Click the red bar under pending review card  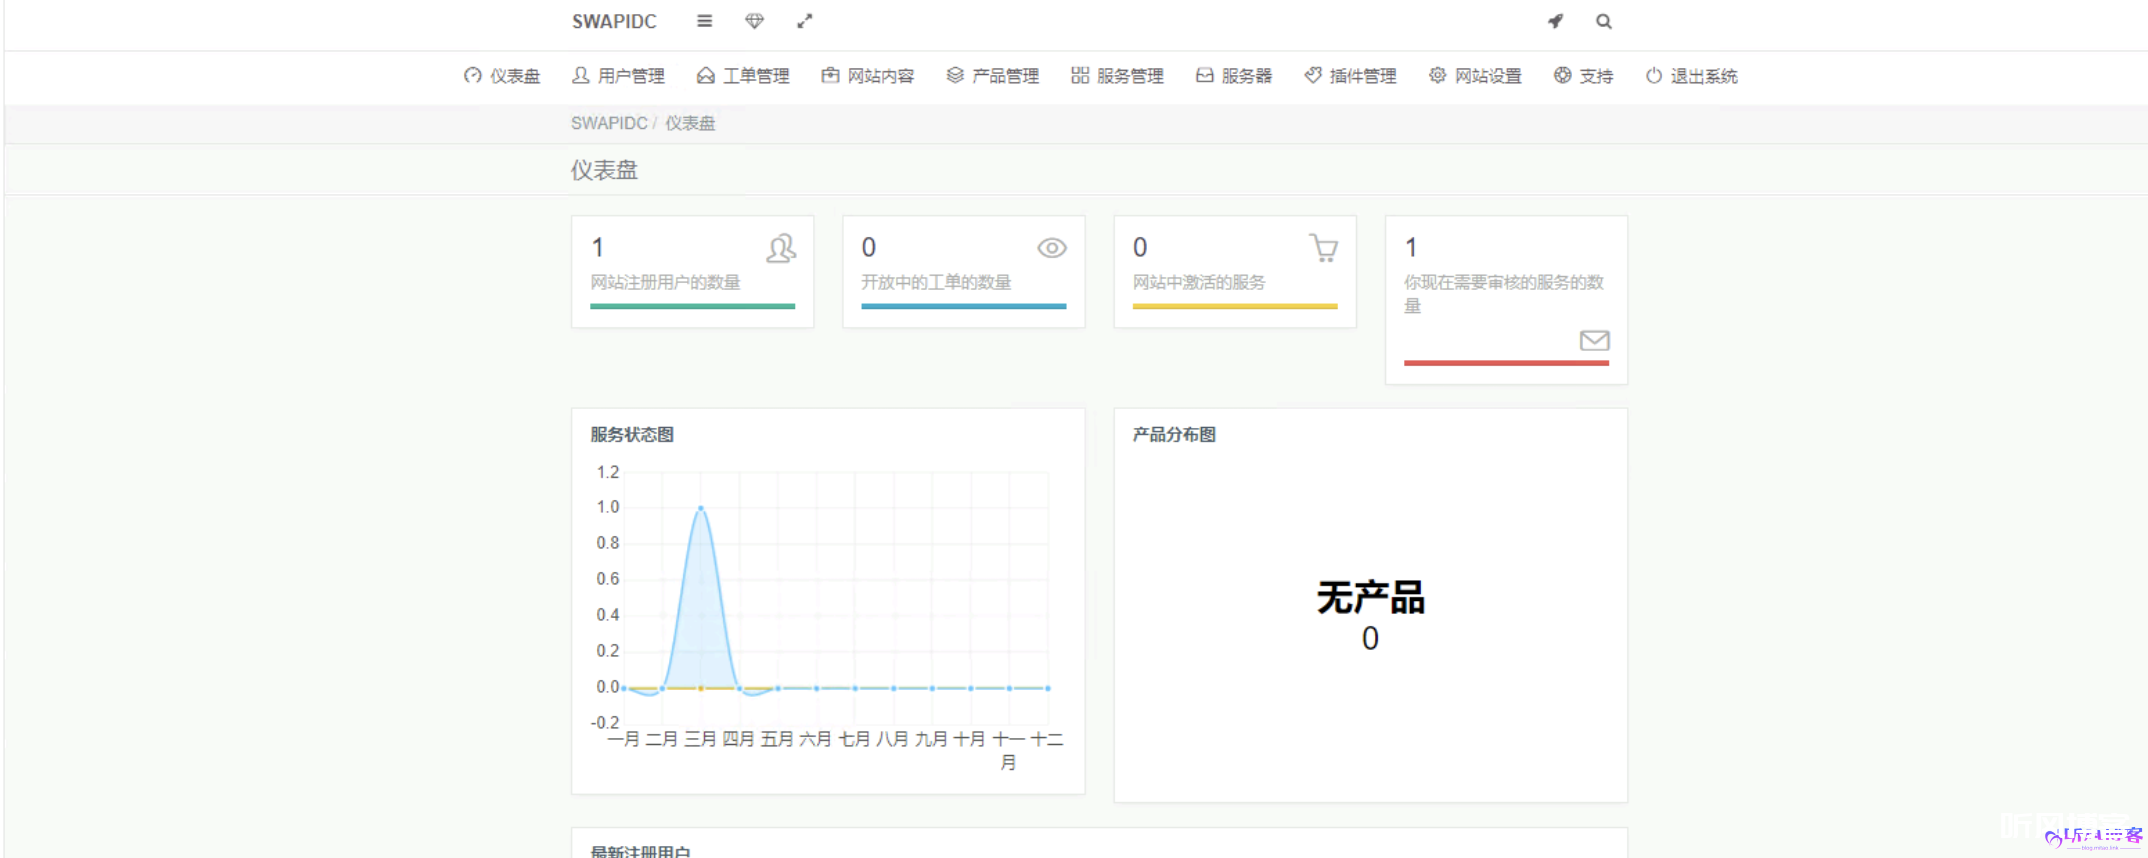tap(1506, 363)
